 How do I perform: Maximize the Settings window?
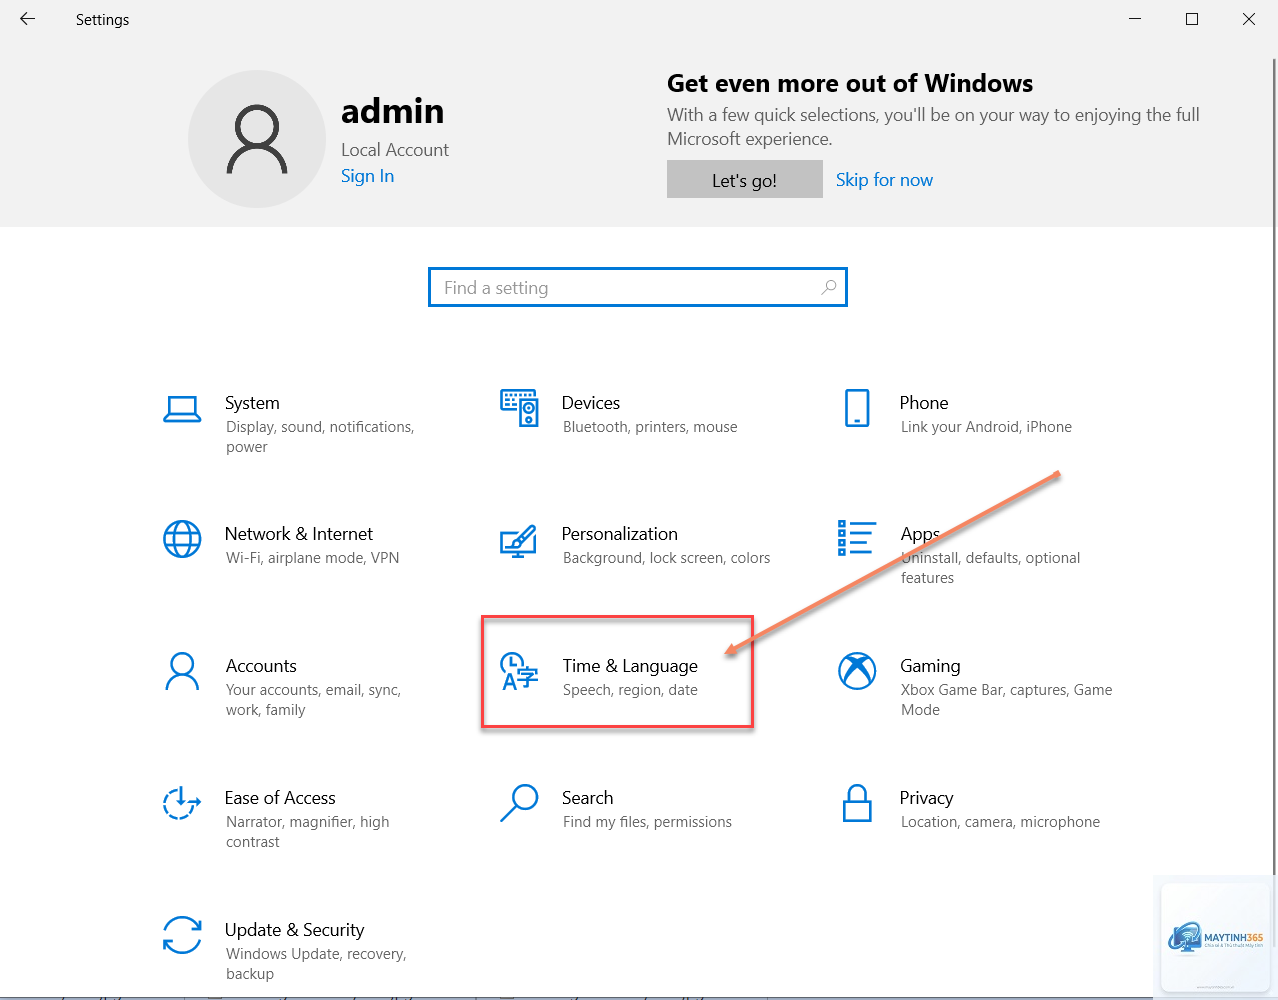[x=1192, y=19]
